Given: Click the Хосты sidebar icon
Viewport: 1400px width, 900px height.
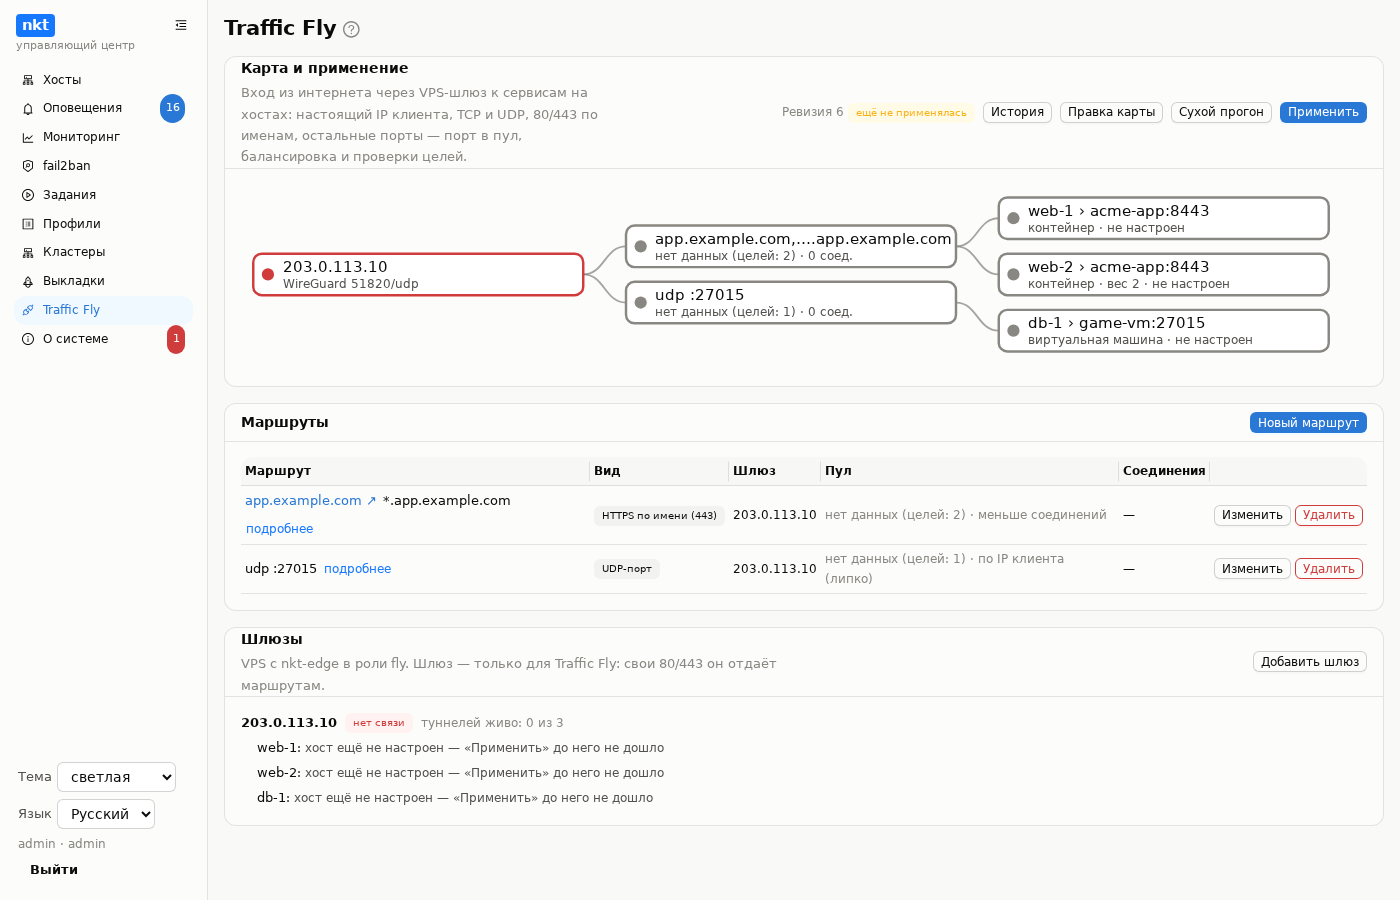Looking at the screenshot, I should [x=28, y=80].
